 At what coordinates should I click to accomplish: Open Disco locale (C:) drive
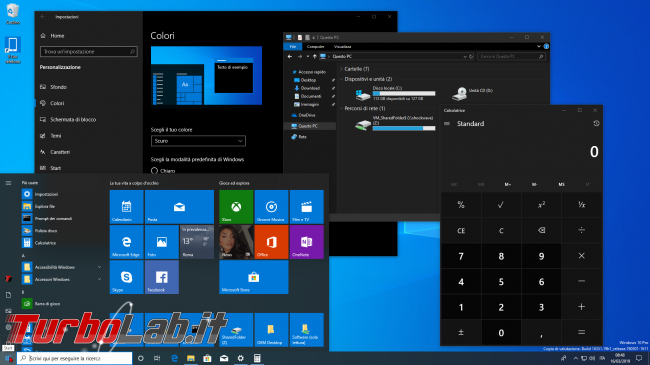coord(395,93)
